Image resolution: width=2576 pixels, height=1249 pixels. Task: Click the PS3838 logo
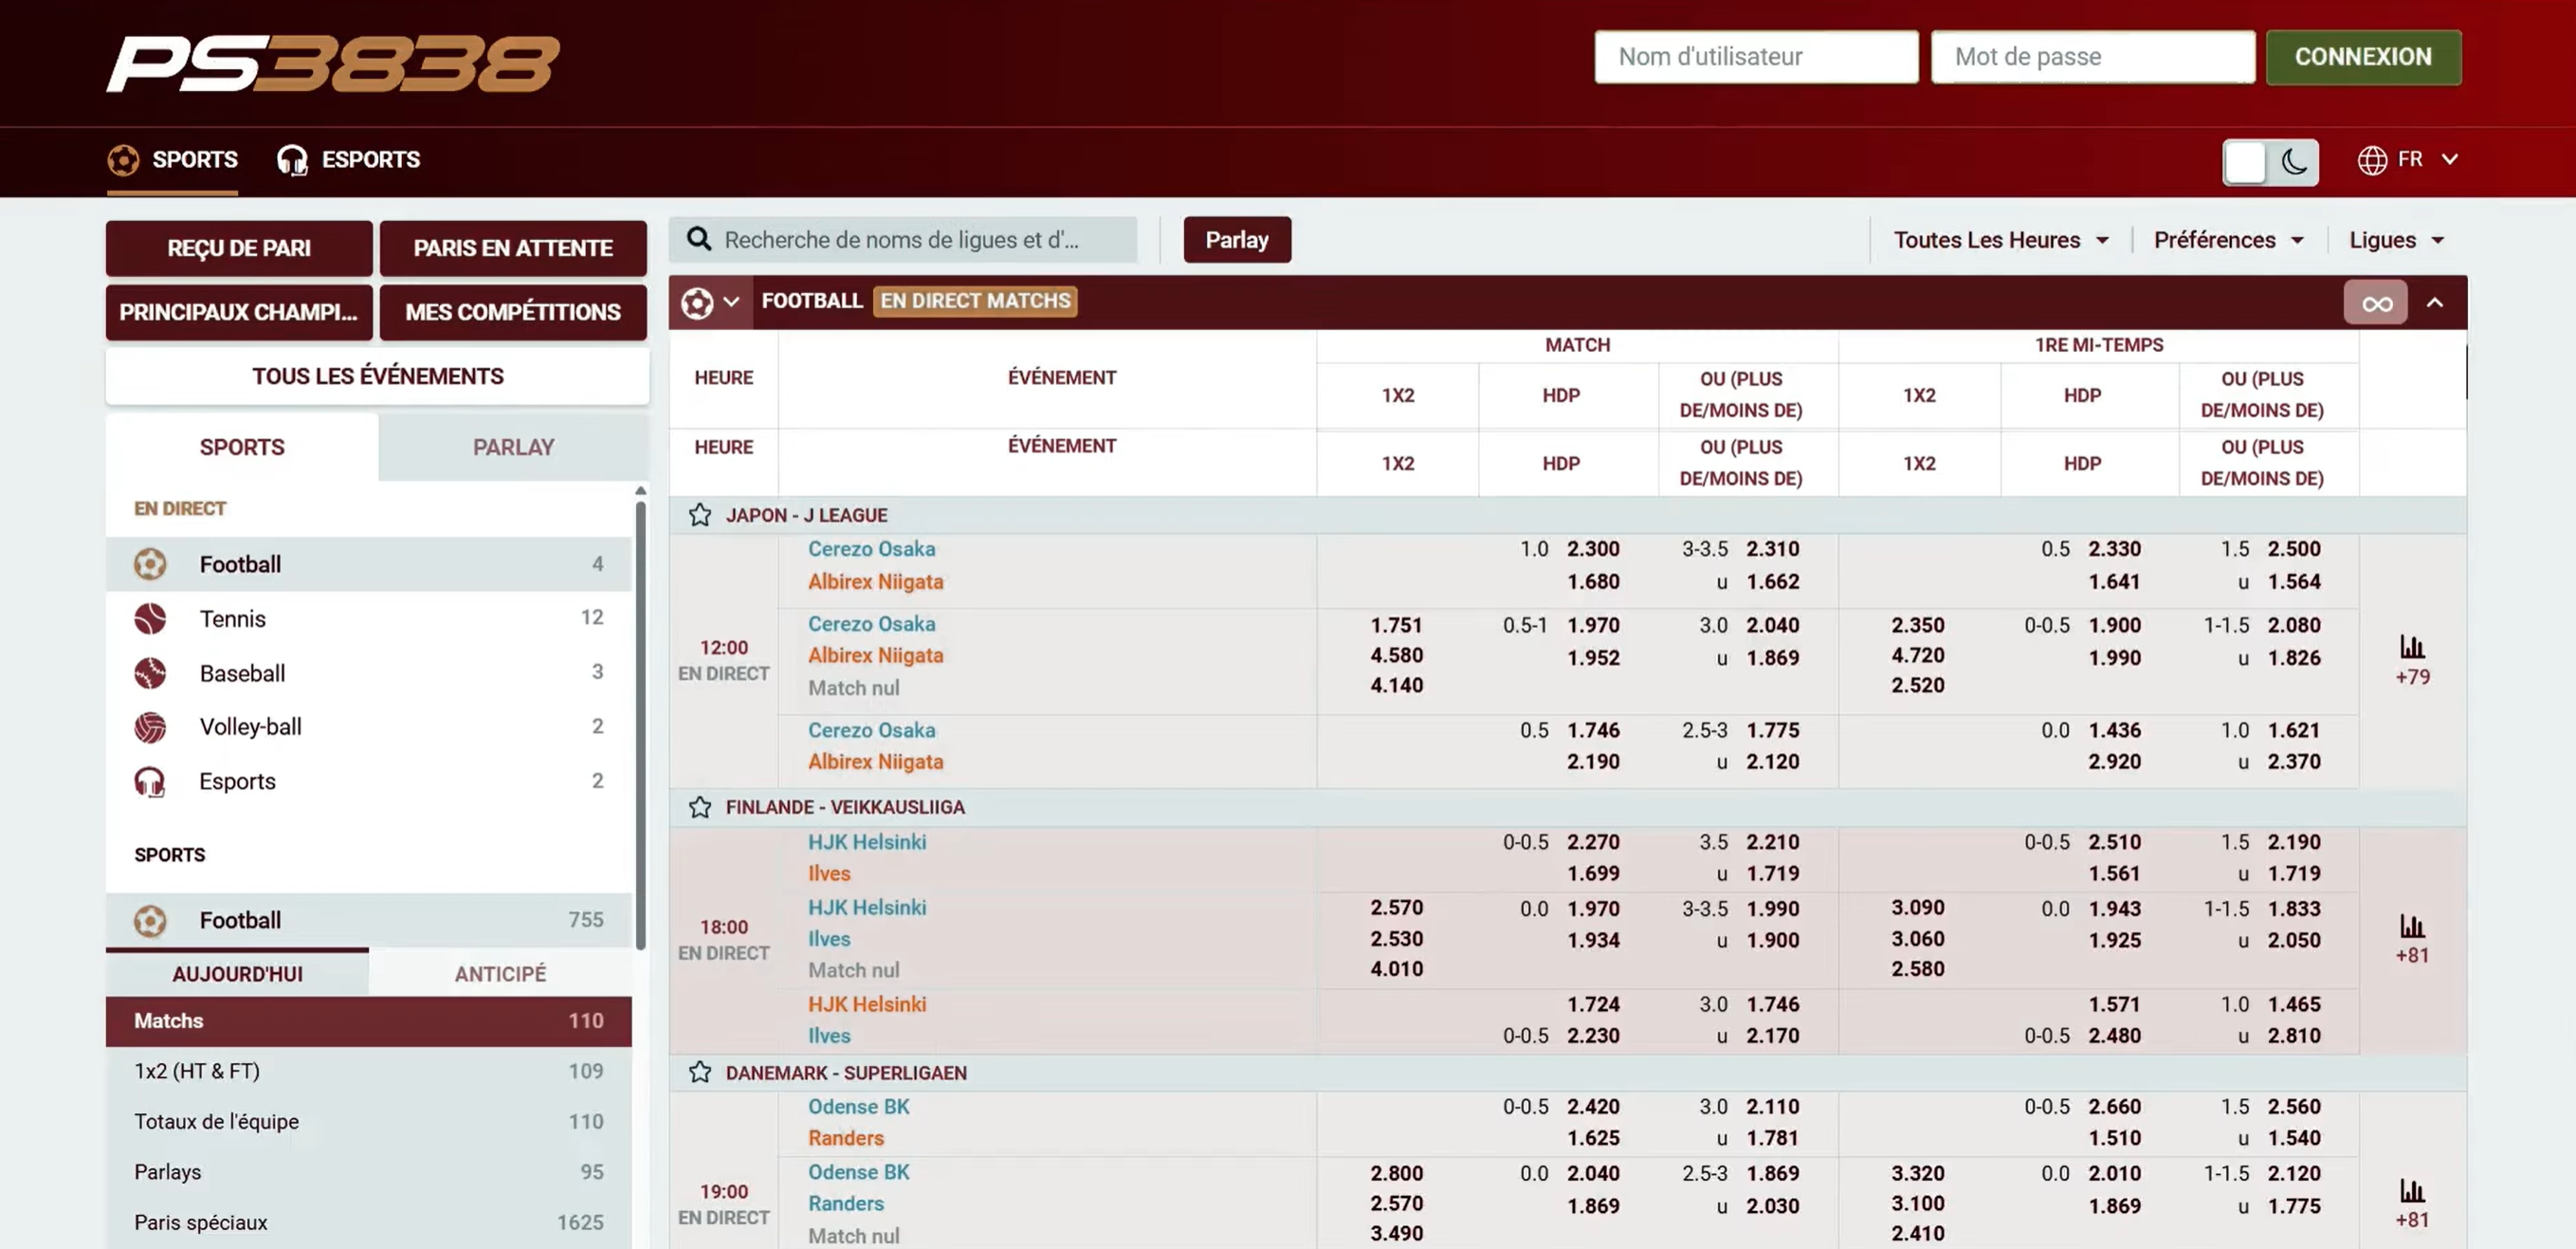click(x=333, y=64)
